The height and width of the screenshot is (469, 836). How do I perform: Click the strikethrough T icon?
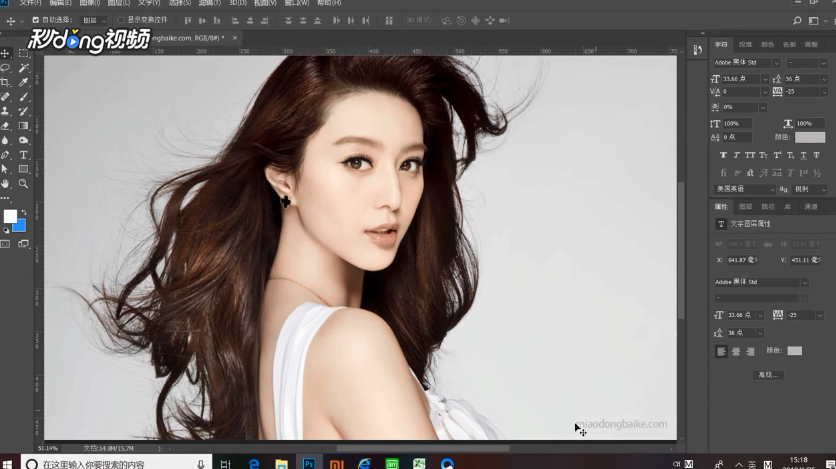coord(816,155)
